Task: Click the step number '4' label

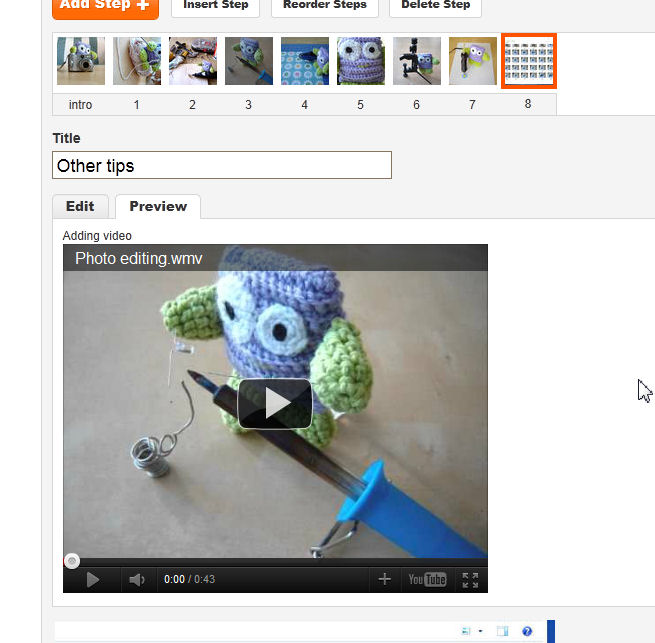Action: pyautogui.click(x=305, y=104)
